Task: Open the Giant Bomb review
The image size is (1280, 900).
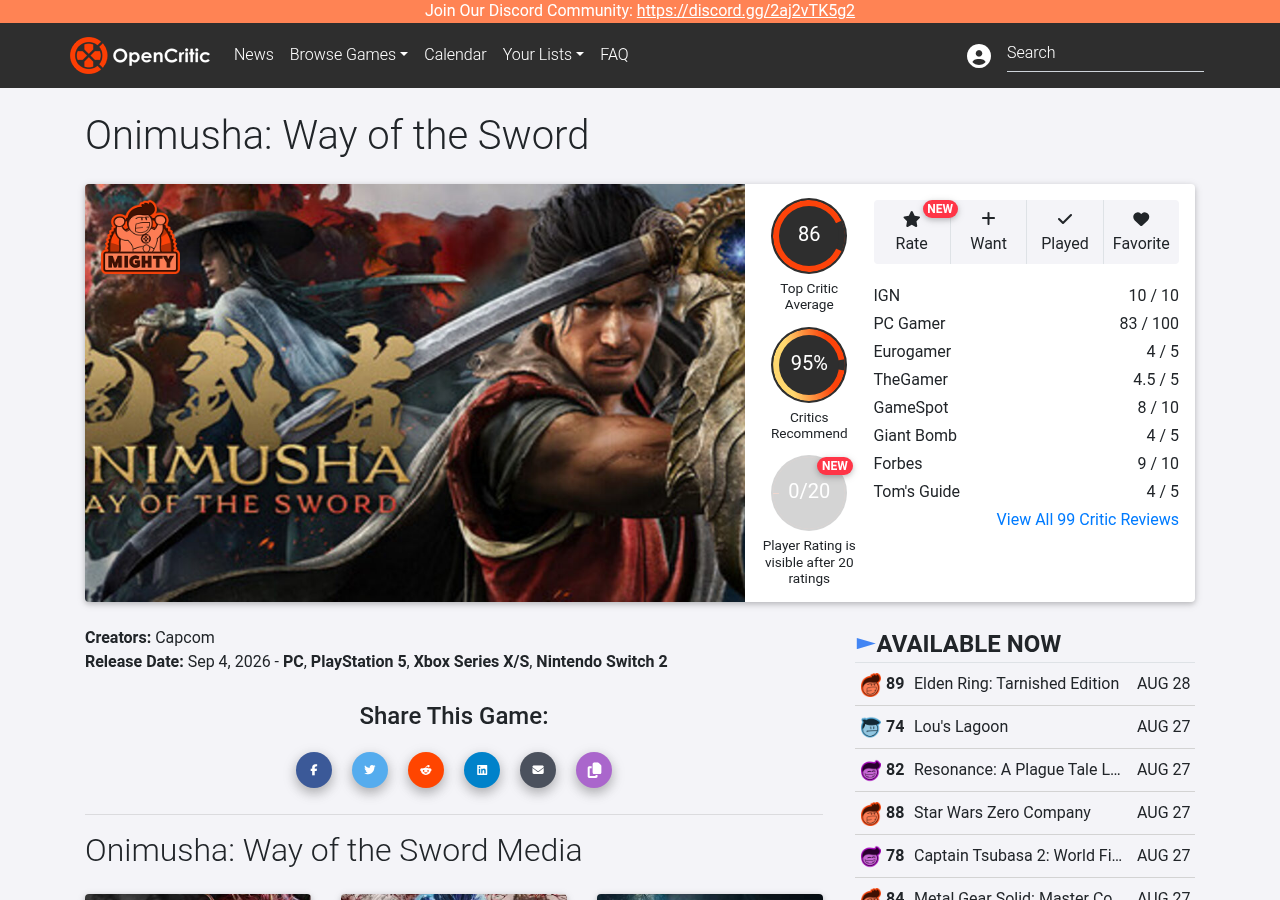Action: click(x=1026, y=436)
